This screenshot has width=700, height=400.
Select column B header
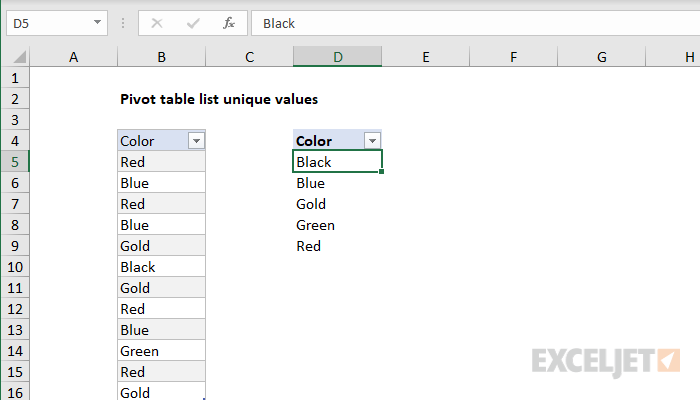(x=162, y=57)
